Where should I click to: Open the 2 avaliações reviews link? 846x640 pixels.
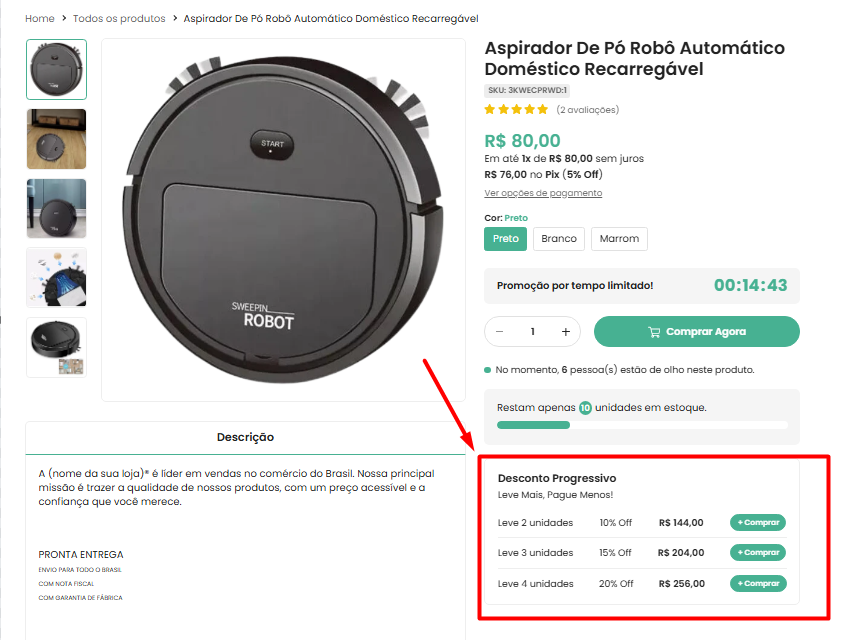(x=588, y=110)
